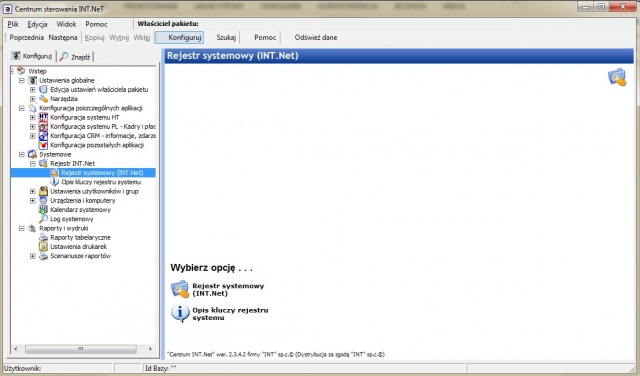Collapse the Ustawienia globalne tree node
The width and height of the screenshot is (640, 376).
(22, 80)
